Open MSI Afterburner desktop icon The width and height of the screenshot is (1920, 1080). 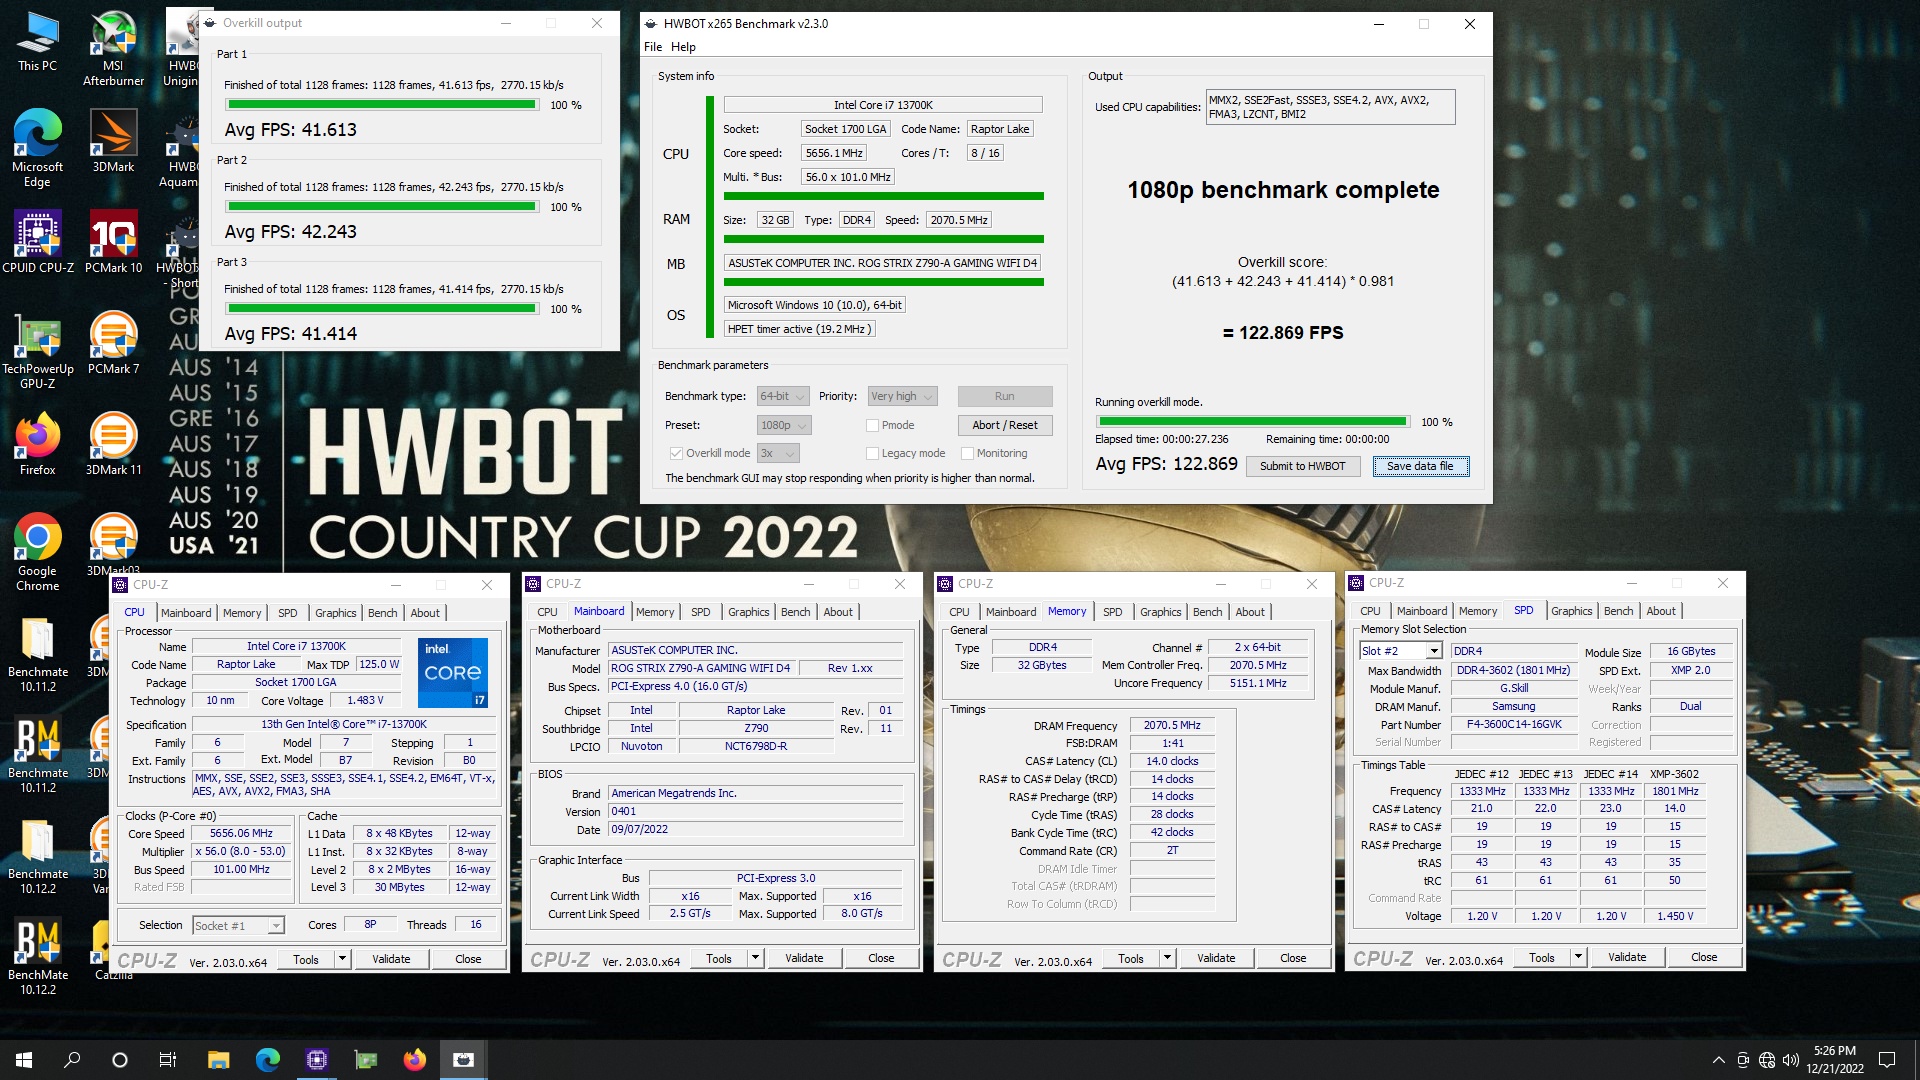coord(113,49)
